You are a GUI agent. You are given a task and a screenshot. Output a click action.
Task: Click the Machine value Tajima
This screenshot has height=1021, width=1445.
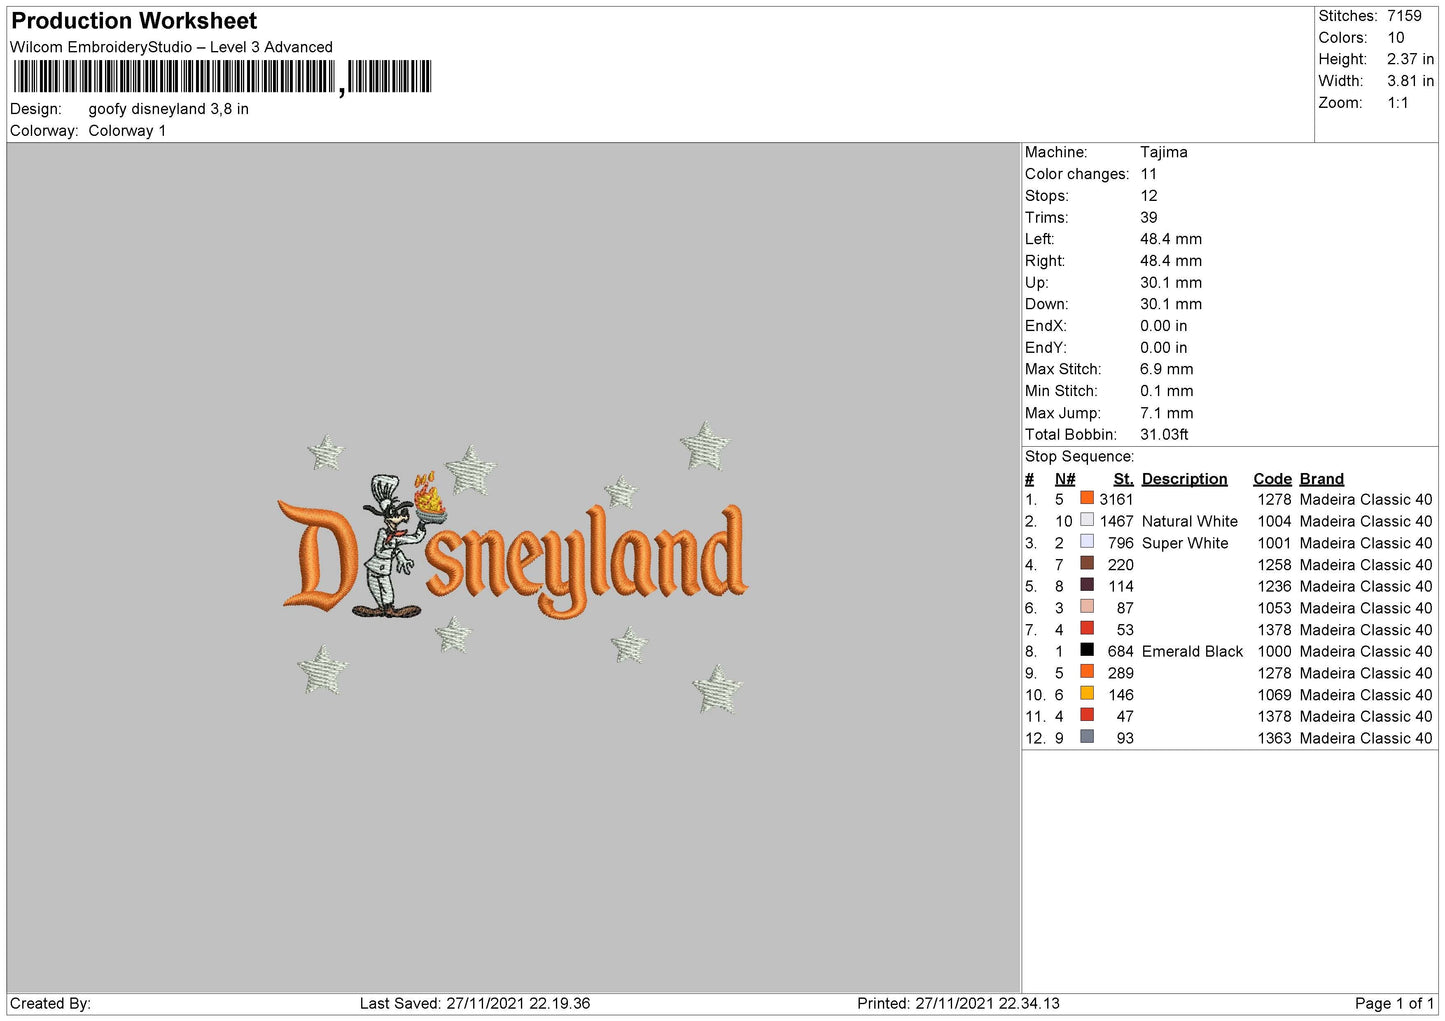(x=1164, y=152)
